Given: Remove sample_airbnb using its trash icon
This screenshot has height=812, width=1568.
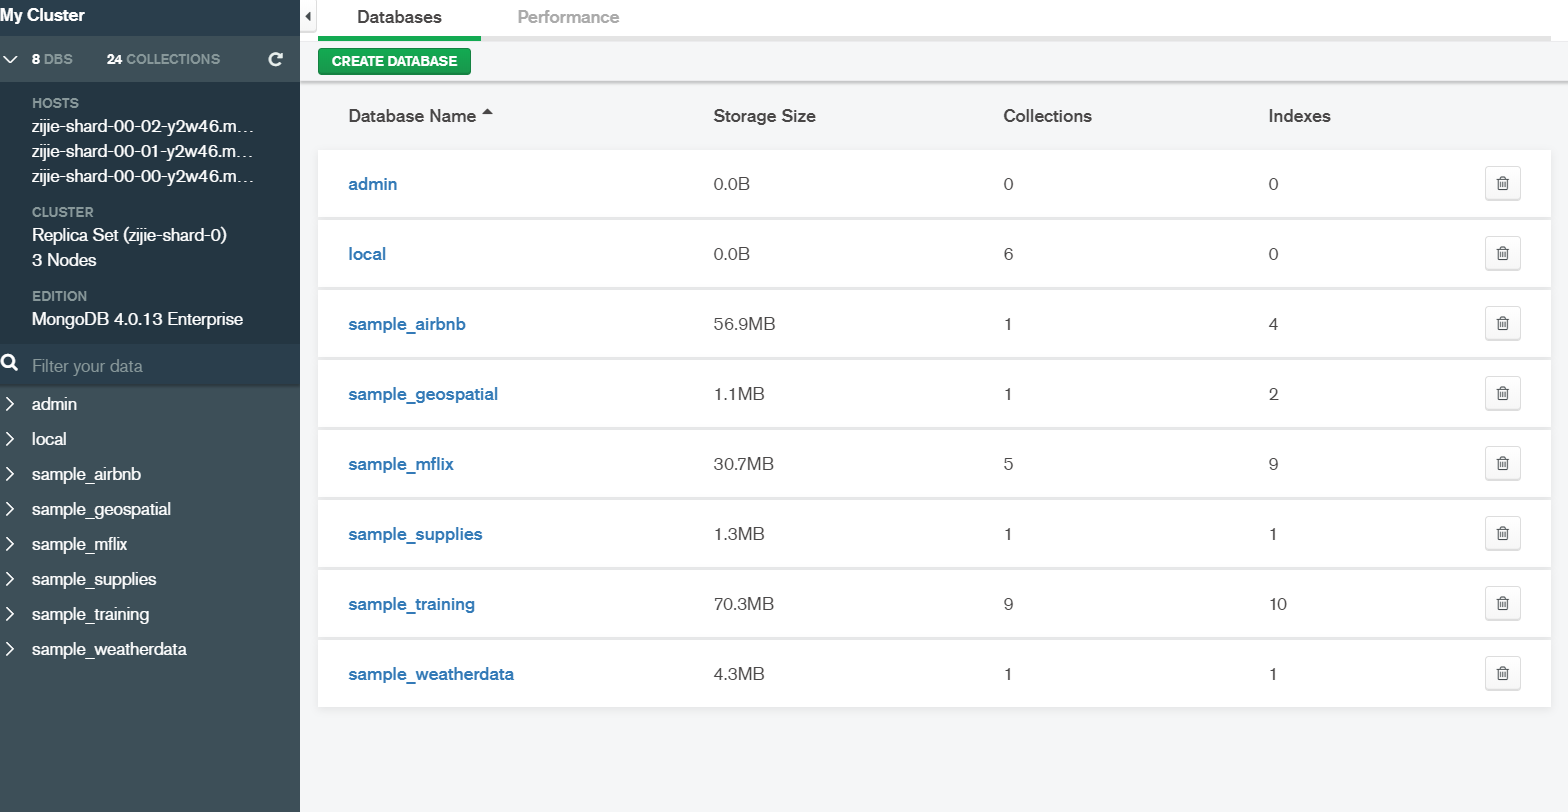Looking at the screenshot, I should [x=1502, y=324].
